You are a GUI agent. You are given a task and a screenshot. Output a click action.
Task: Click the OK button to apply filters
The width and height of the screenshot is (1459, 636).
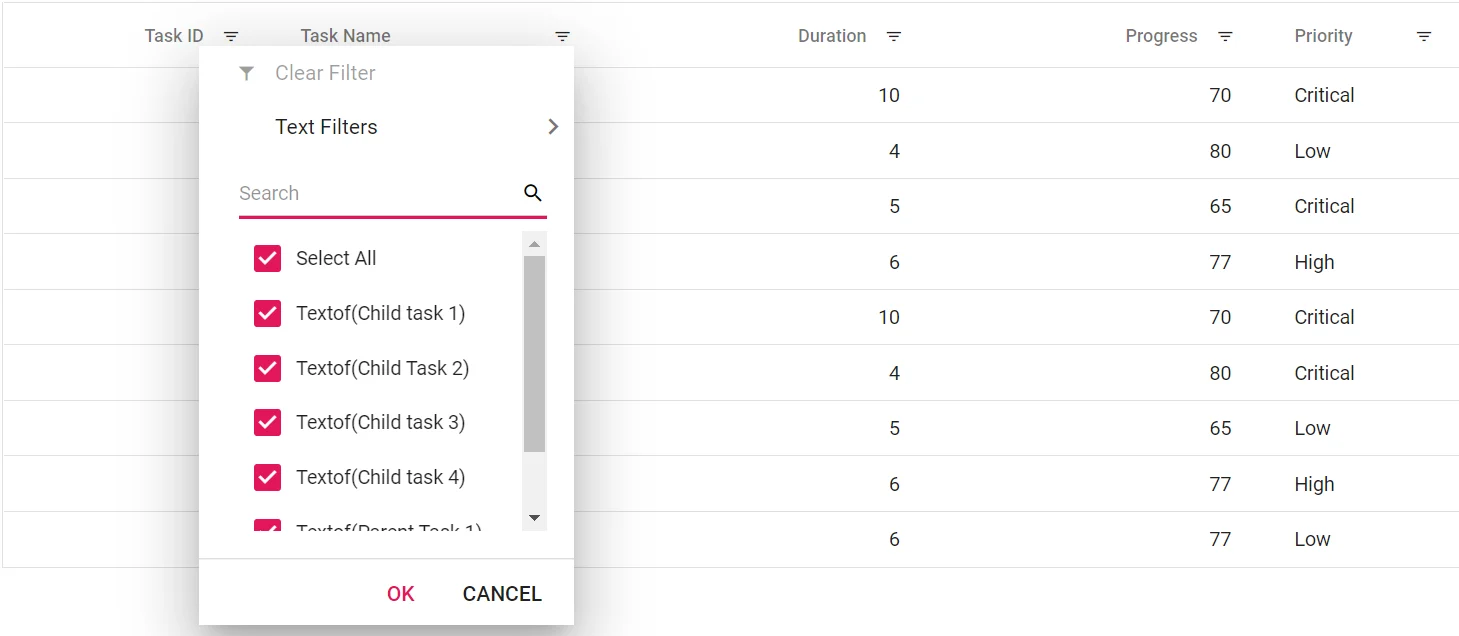pos(400,593)
